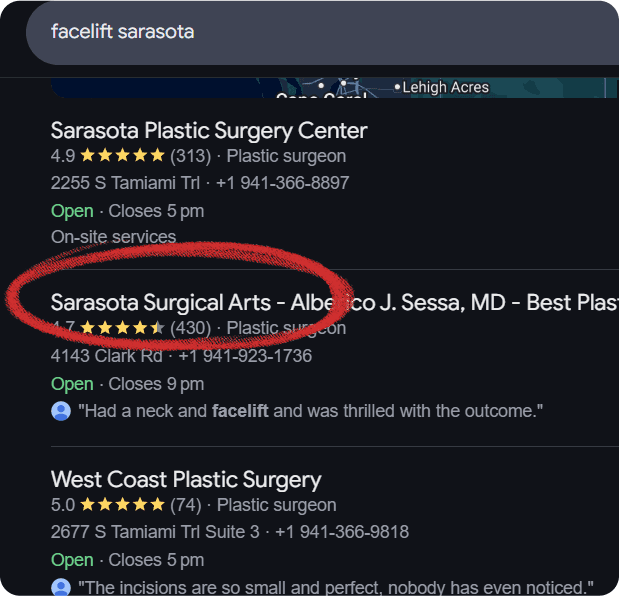Click the (74) reviews count
Image resolution: width=619 pixels, height=596 pixels.
pyautogui.click(x=186, y=505)
